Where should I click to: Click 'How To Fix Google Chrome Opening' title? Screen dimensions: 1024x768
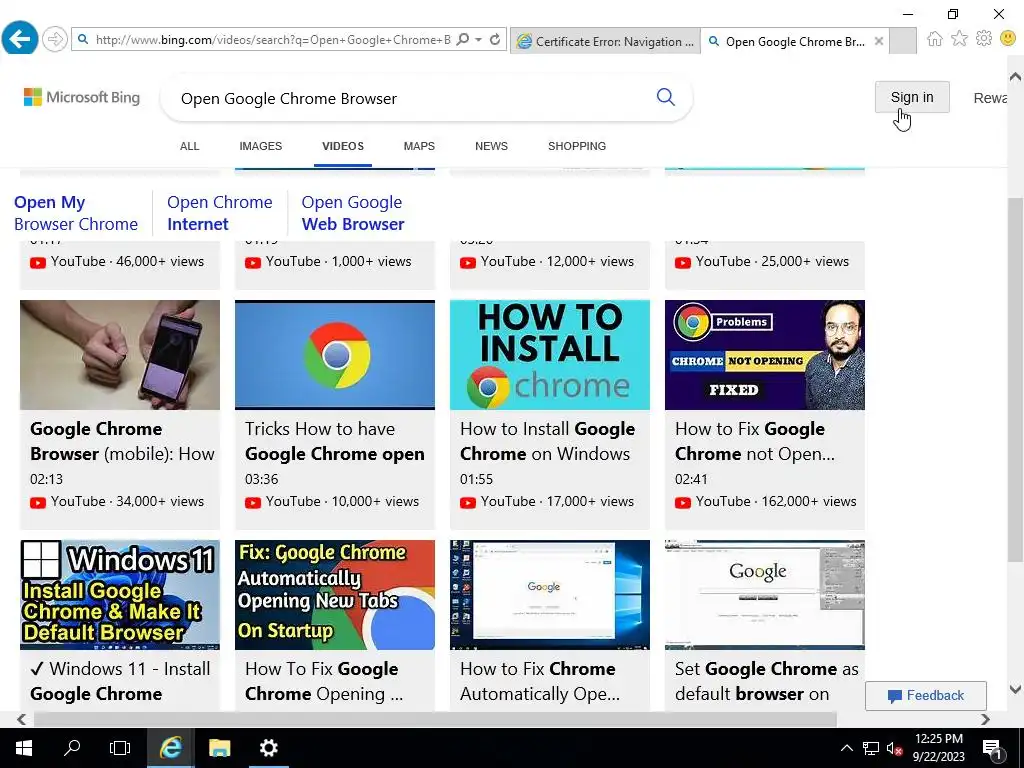324,681
